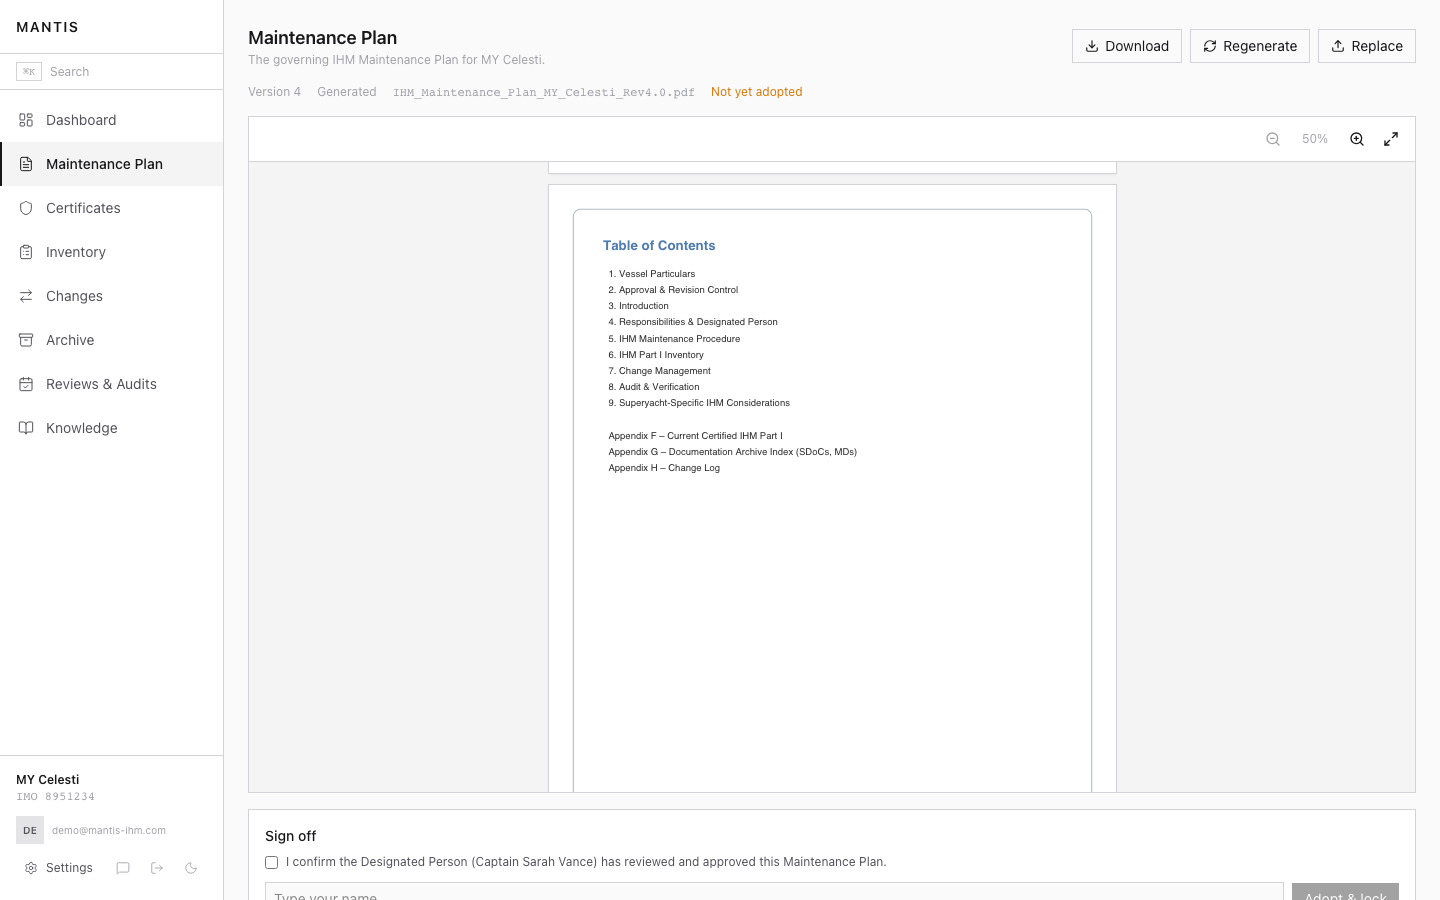Viewport: 1440px width, 900px height.
Task: Click Appendix G – Documentation Archive Index
Action: [x=733, y=452]
